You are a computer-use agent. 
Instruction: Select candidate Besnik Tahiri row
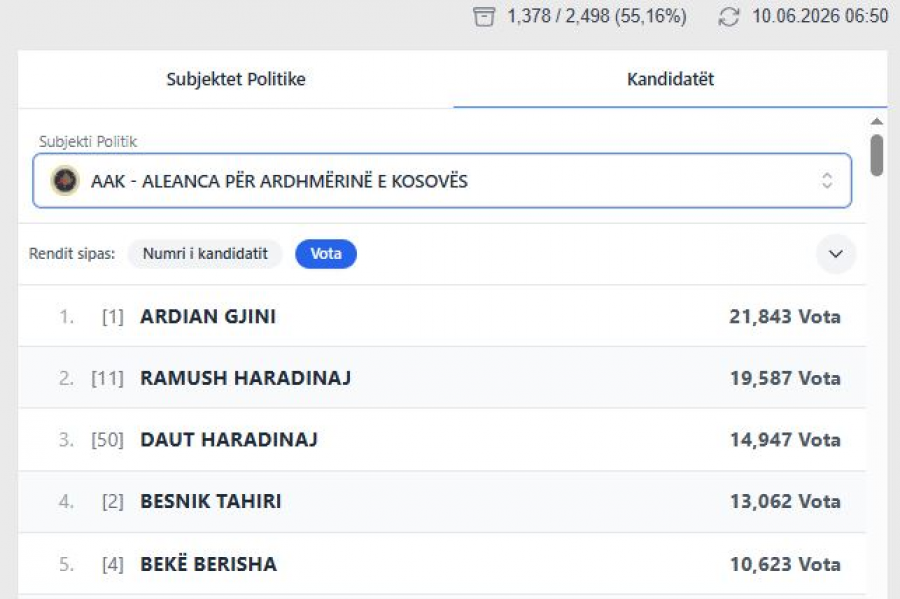442,502
